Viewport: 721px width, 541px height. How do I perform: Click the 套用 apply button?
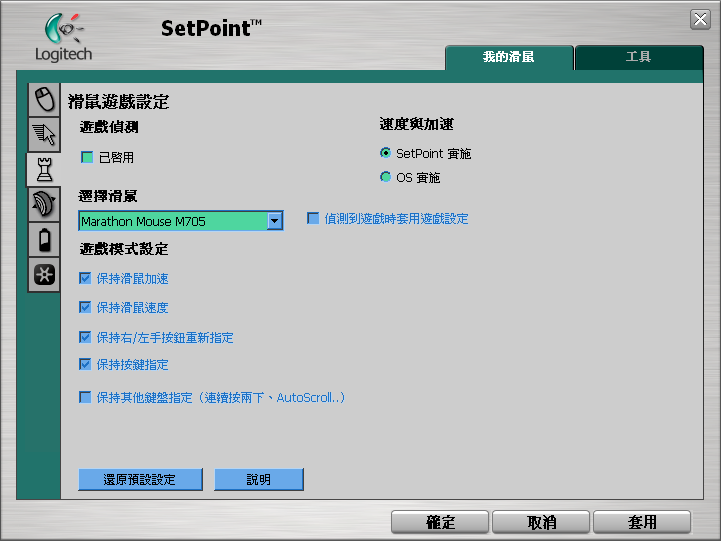tap(642, 522)
